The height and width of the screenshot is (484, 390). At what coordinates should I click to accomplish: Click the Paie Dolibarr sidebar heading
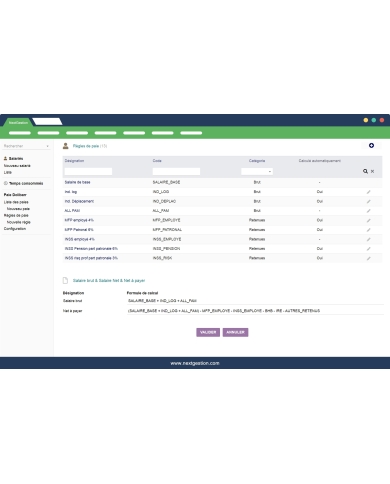tap(15, 195)
